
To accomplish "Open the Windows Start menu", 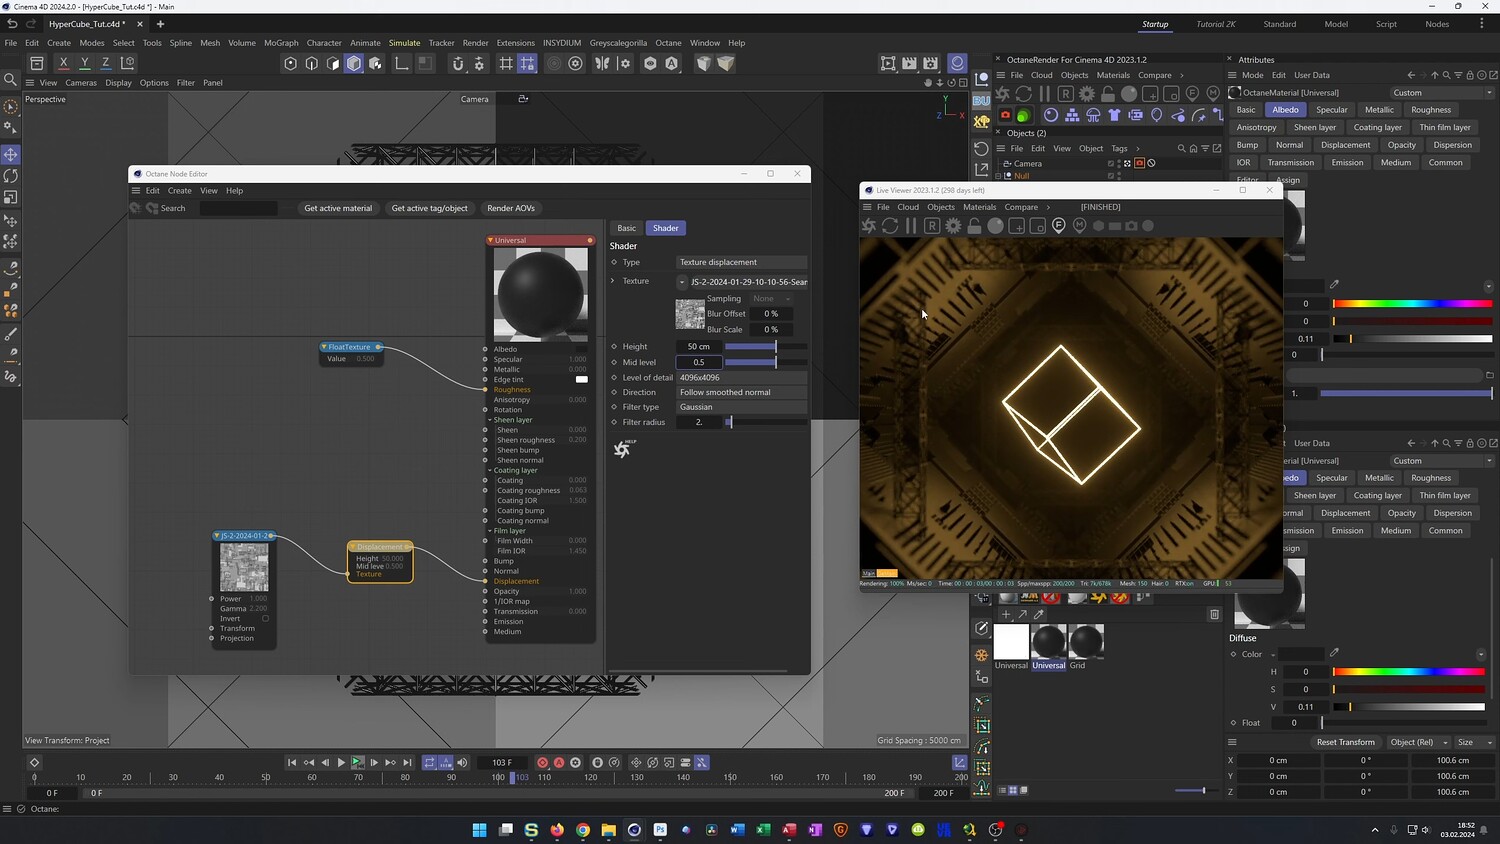I will [x=480, y=830].
